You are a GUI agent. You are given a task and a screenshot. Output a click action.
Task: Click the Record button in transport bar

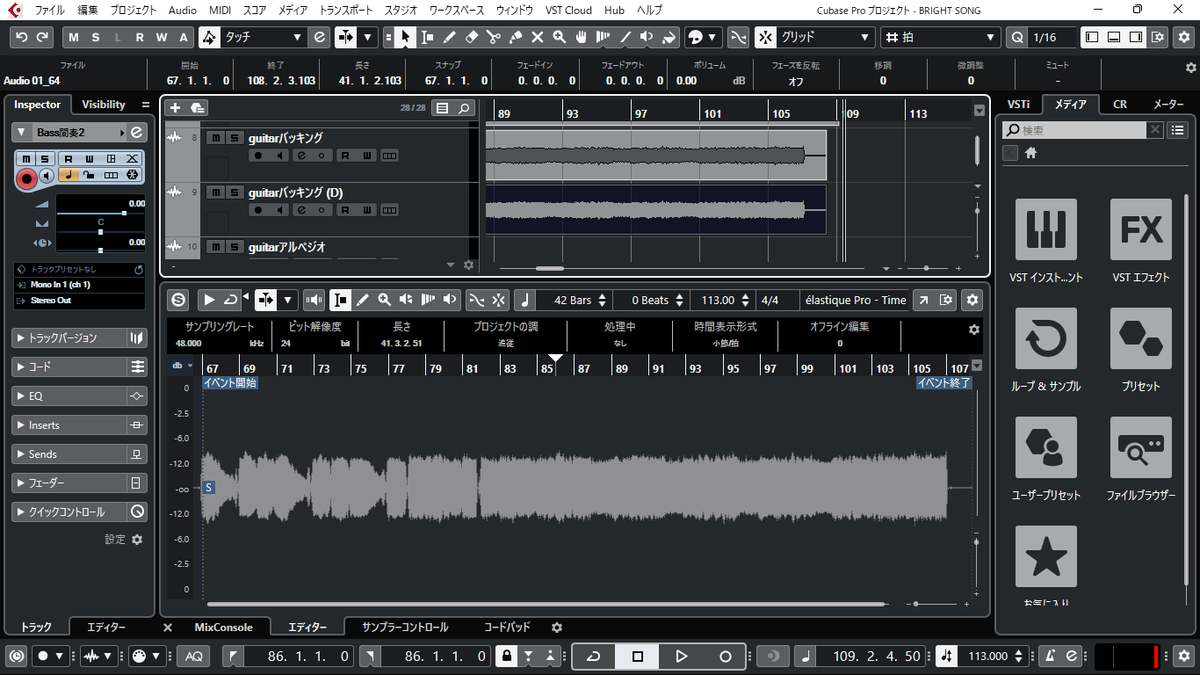click(x=725, y=656)
